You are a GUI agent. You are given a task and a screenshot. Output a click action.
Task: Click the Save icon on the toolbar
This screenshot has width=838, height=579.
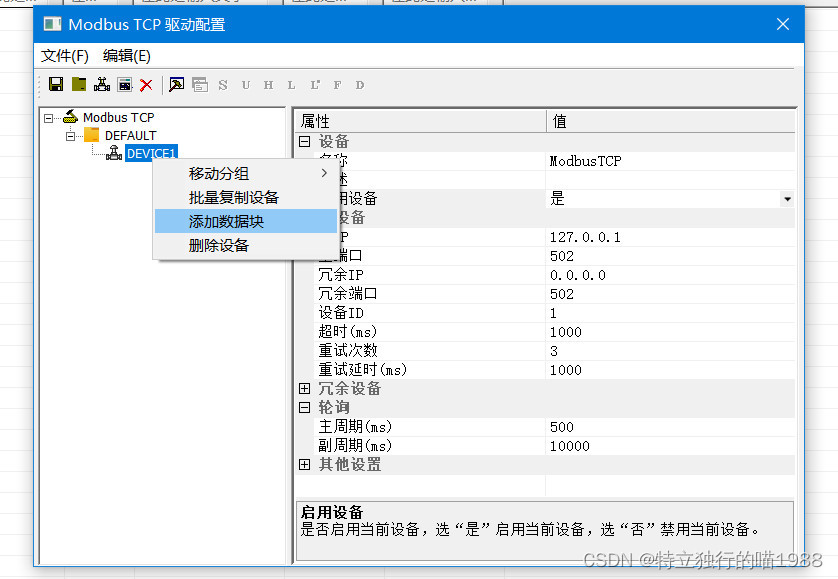(x=55, y=84)
